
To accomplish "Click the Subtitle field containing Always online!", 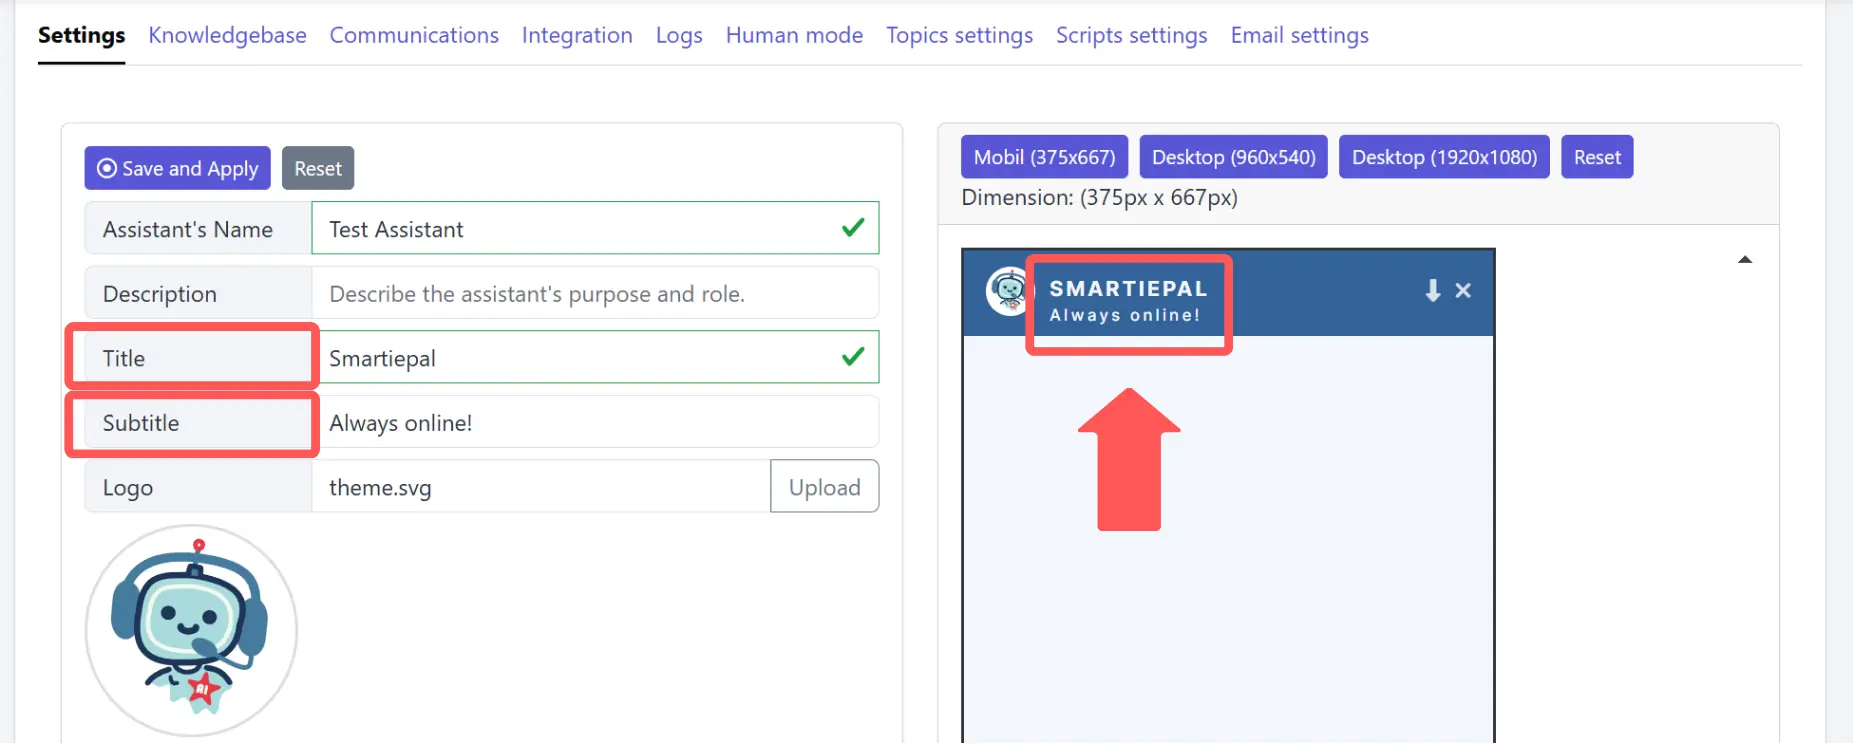I will point(595,422).
